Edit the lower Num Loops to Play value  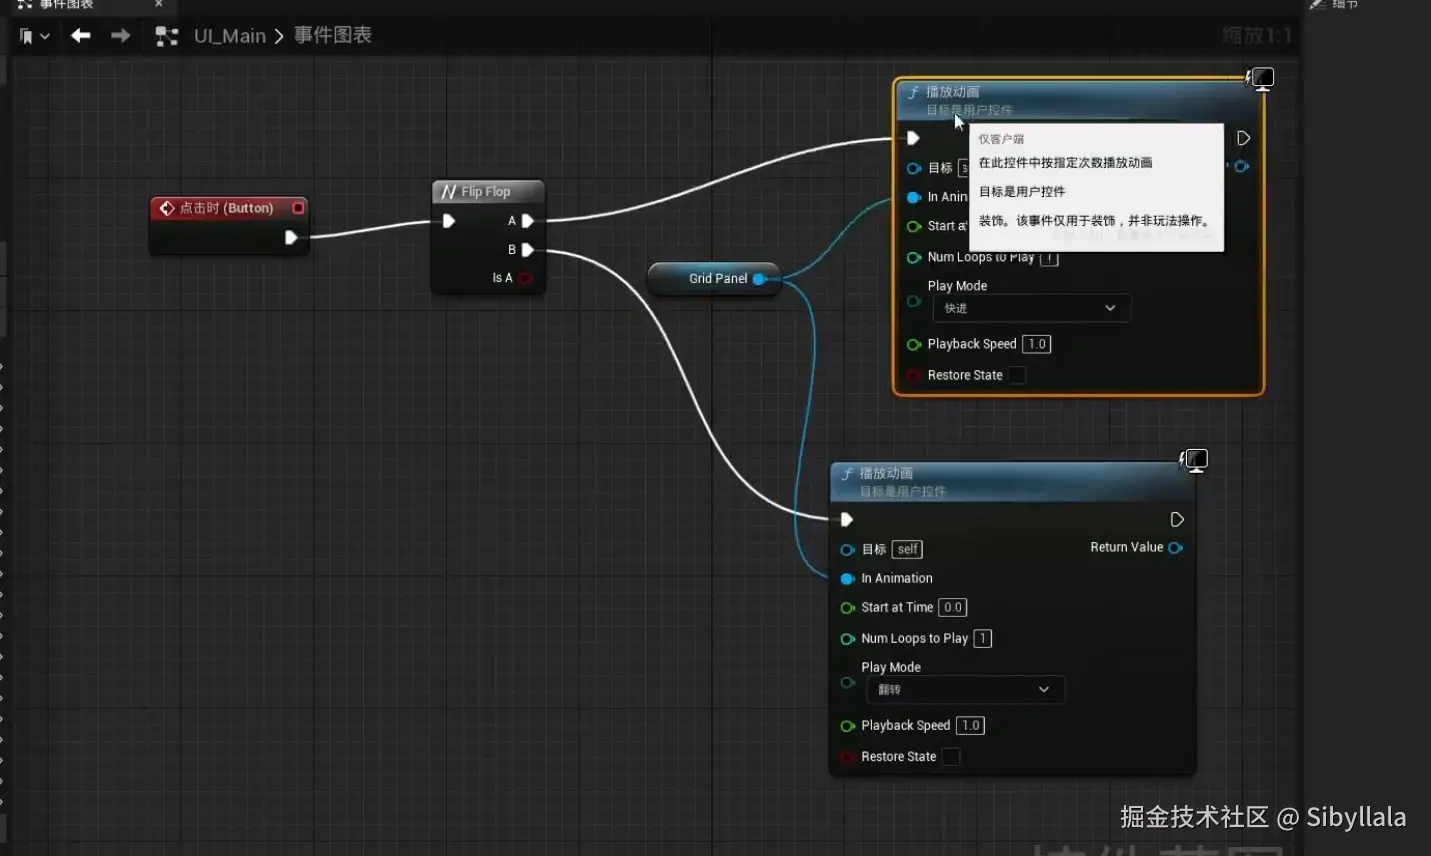[983, 638]
